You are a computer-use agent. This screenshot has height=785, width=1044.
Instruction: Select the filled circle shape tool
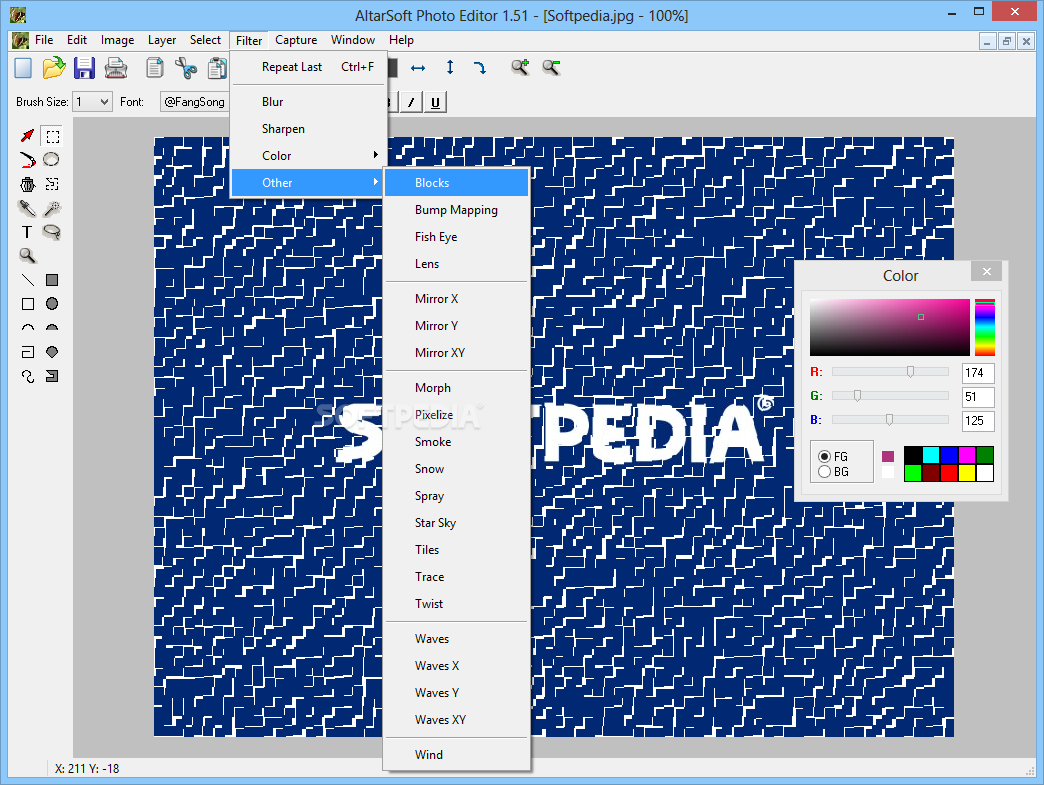click(x=52, y=304)
